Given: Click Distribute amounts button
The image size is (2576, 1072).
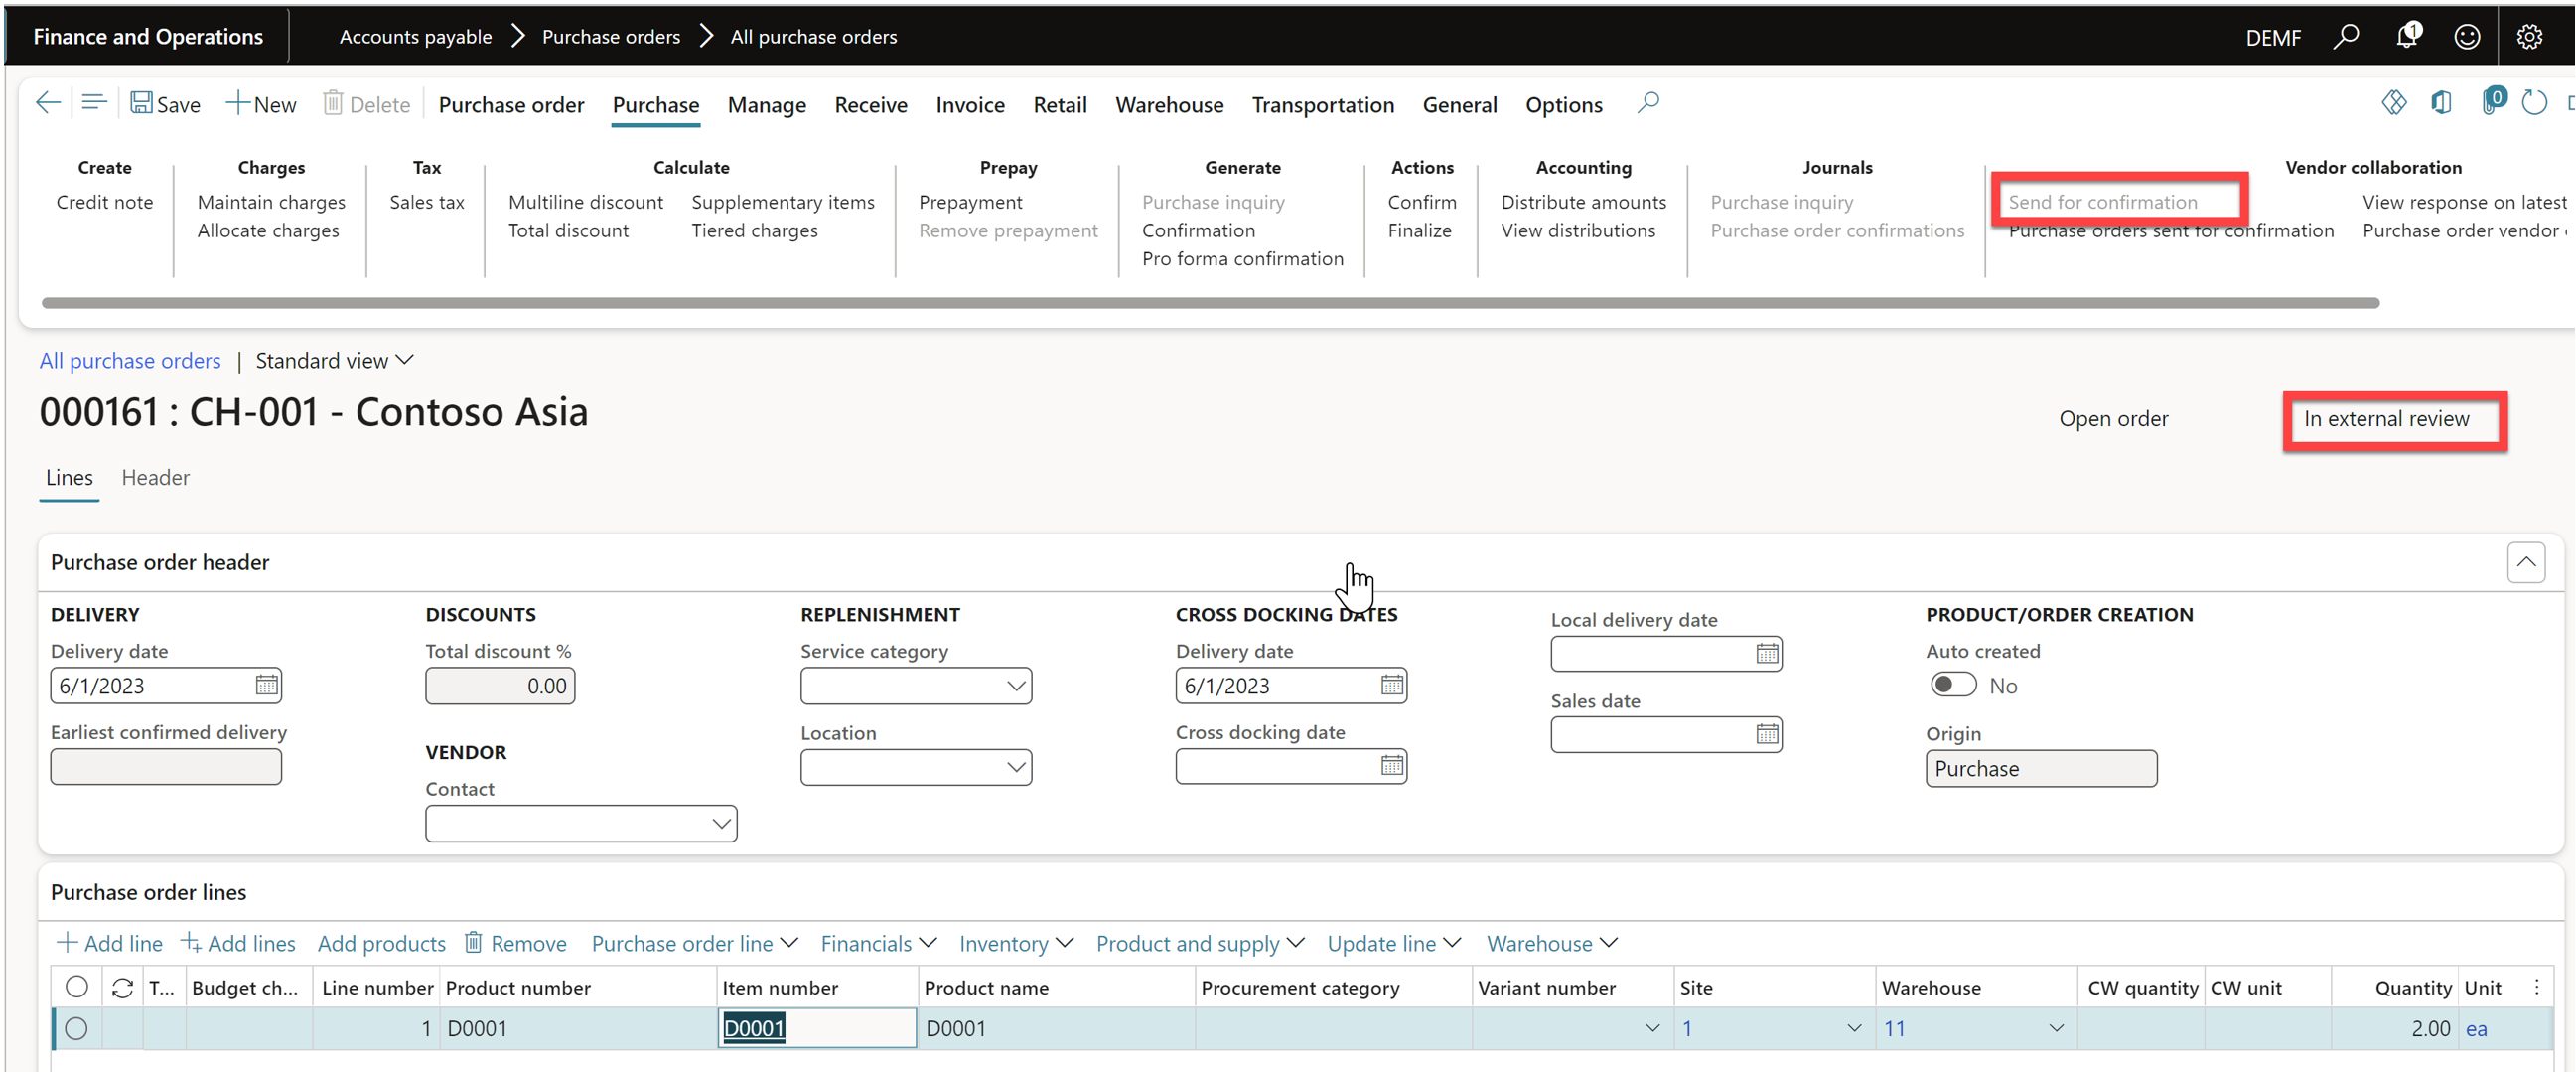Looking at the screenshot, I should pyautogui.click(x=1583, y=202).
